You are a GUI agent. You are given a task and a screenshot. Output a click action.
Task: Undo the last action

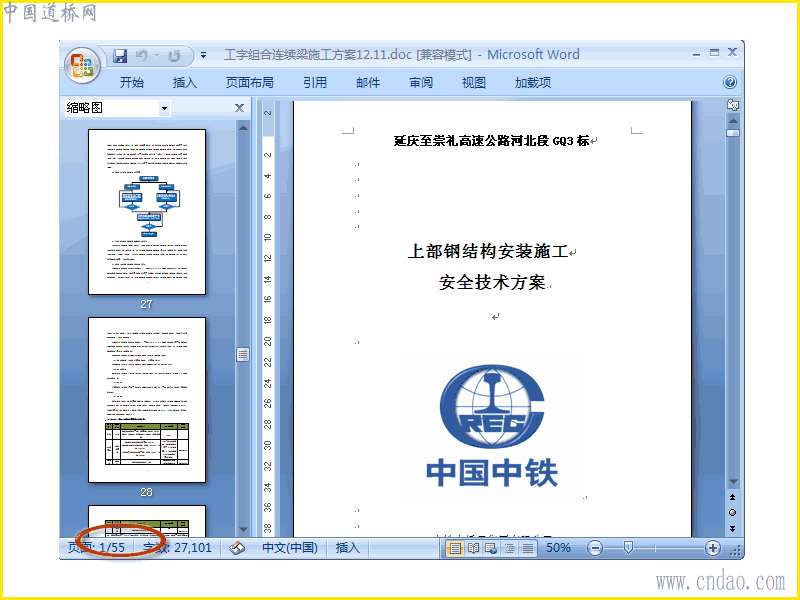(x=142, y=56)
